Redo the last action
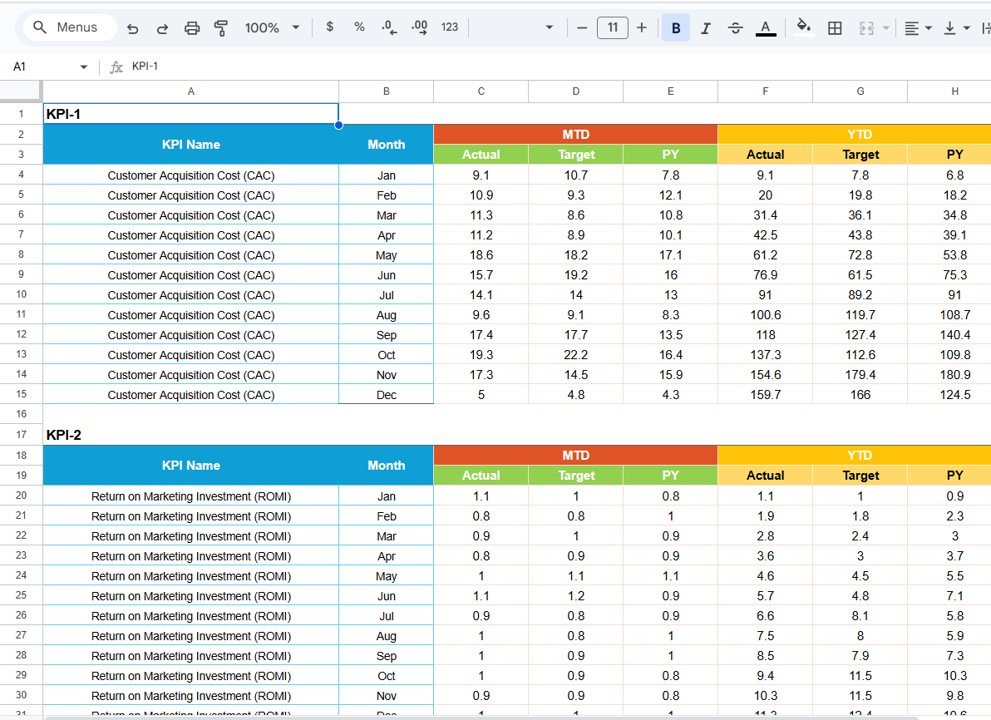This screenshot has height=720, width=991. click(x=162, y=27)
